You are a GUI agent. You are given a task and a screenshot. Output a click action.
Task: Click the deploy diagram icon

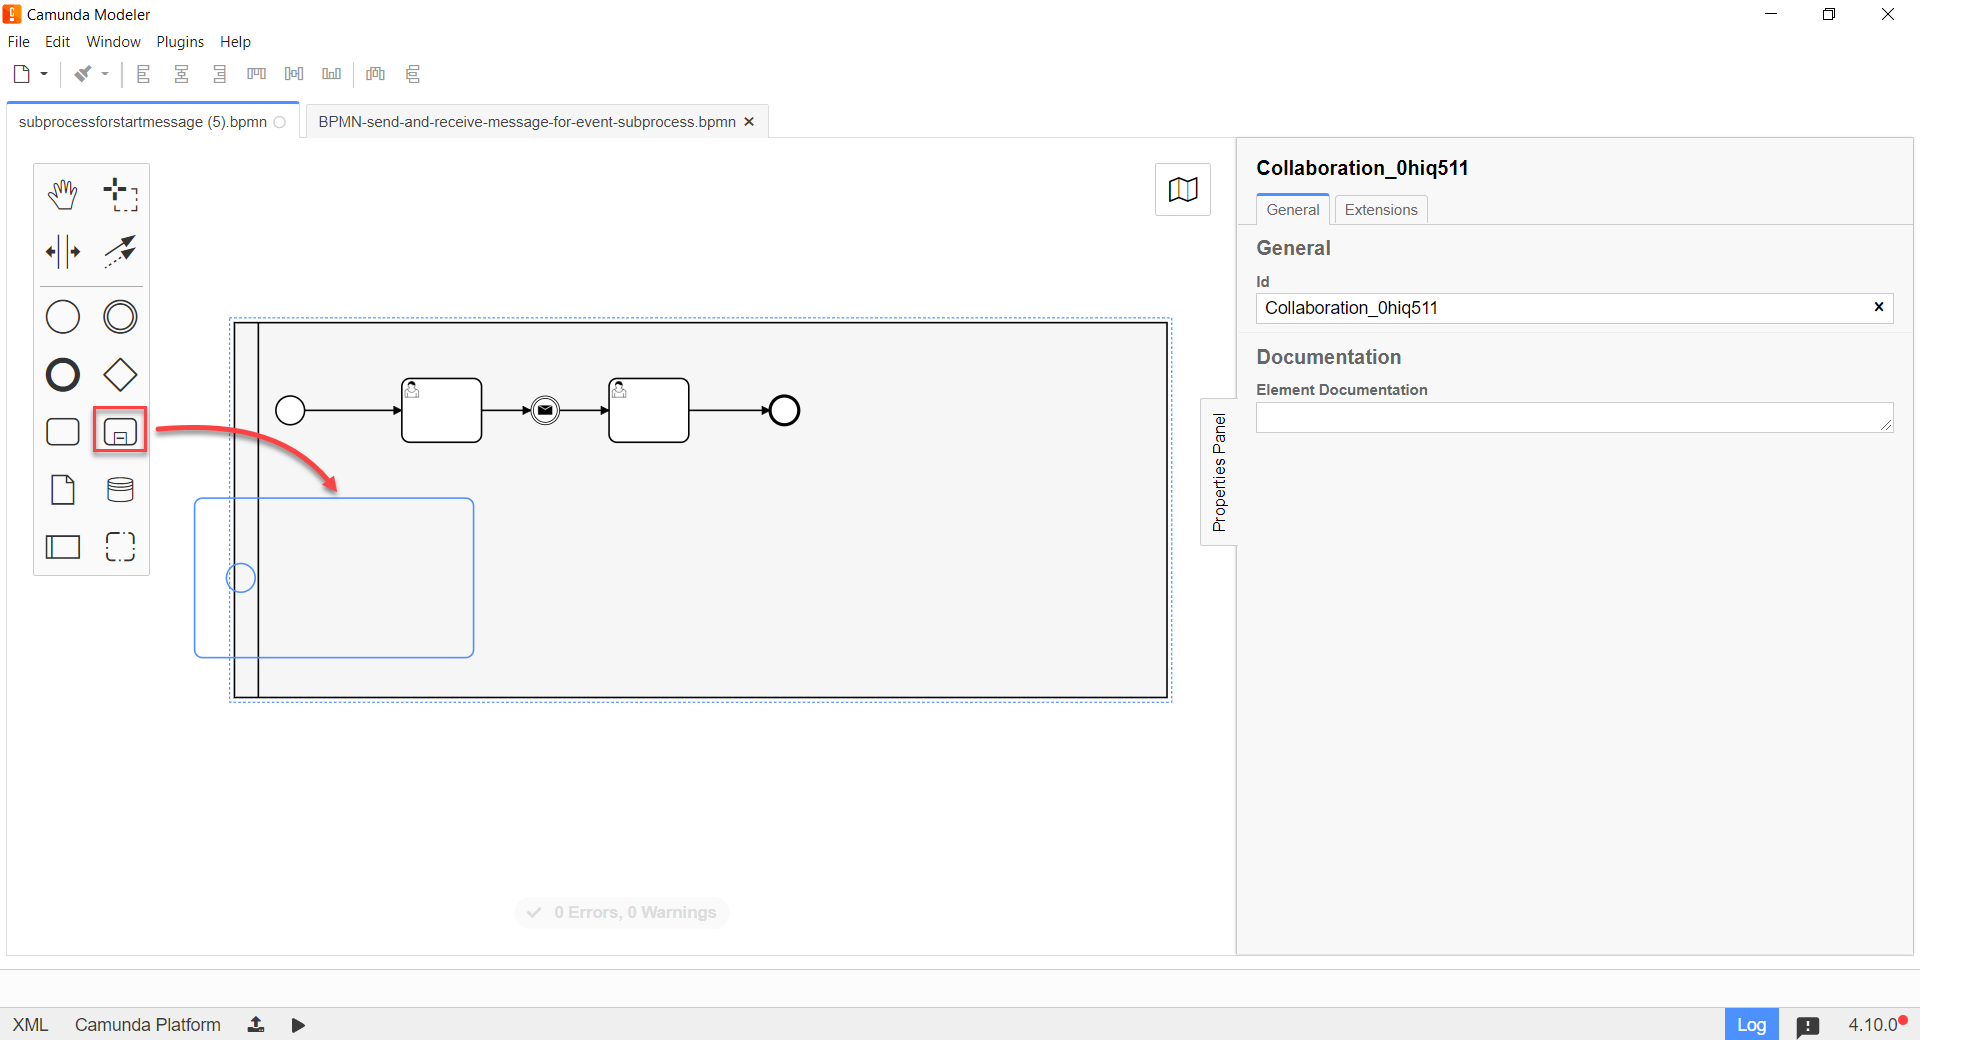tap(256, 1025)
